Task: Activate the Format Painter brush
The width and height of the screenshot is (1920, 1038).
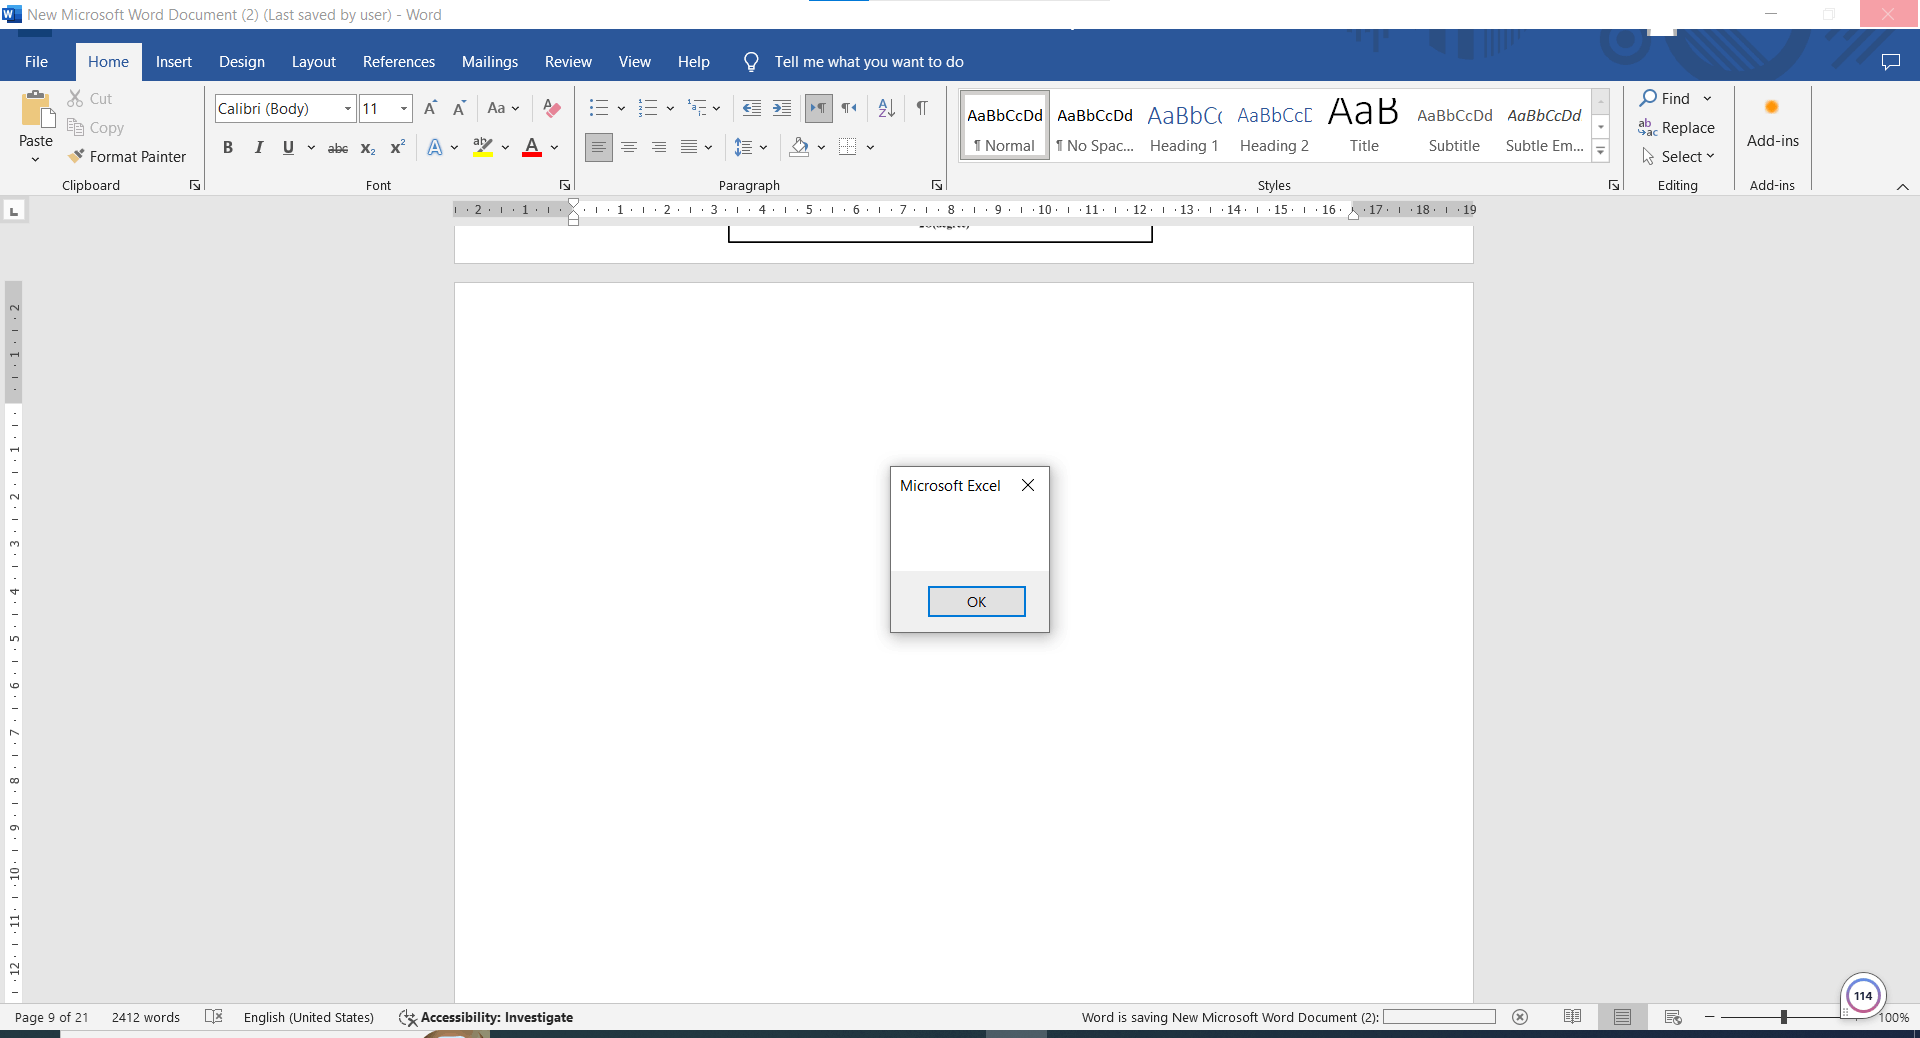Action: tap(127, 157)
